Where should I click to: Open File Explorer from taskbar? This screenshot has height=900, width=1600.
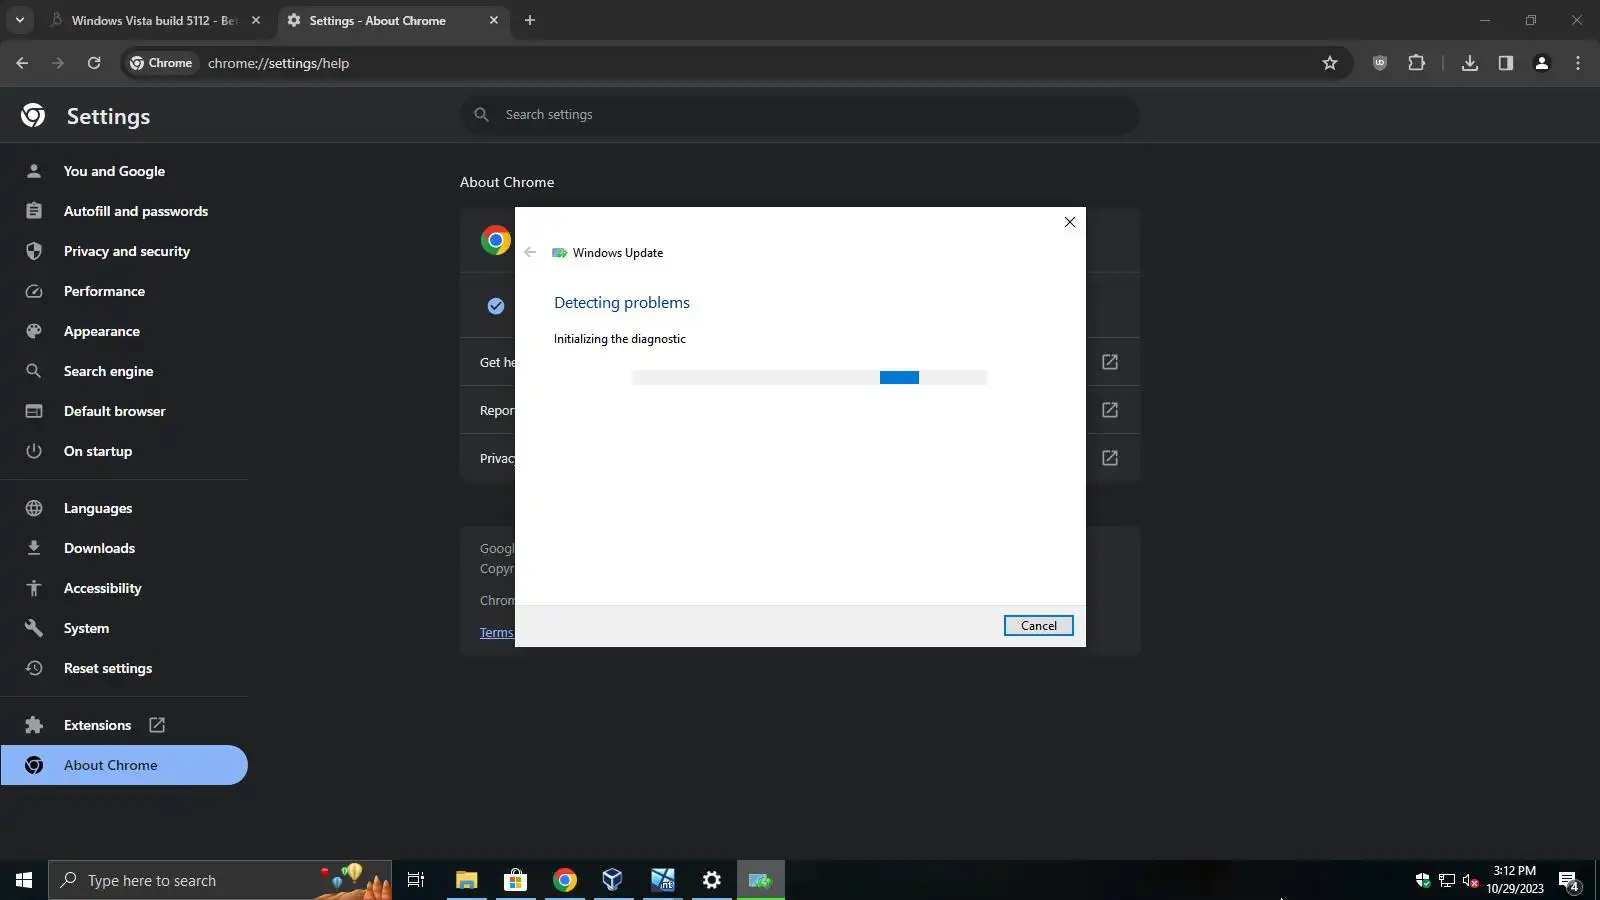coord(467,880)
